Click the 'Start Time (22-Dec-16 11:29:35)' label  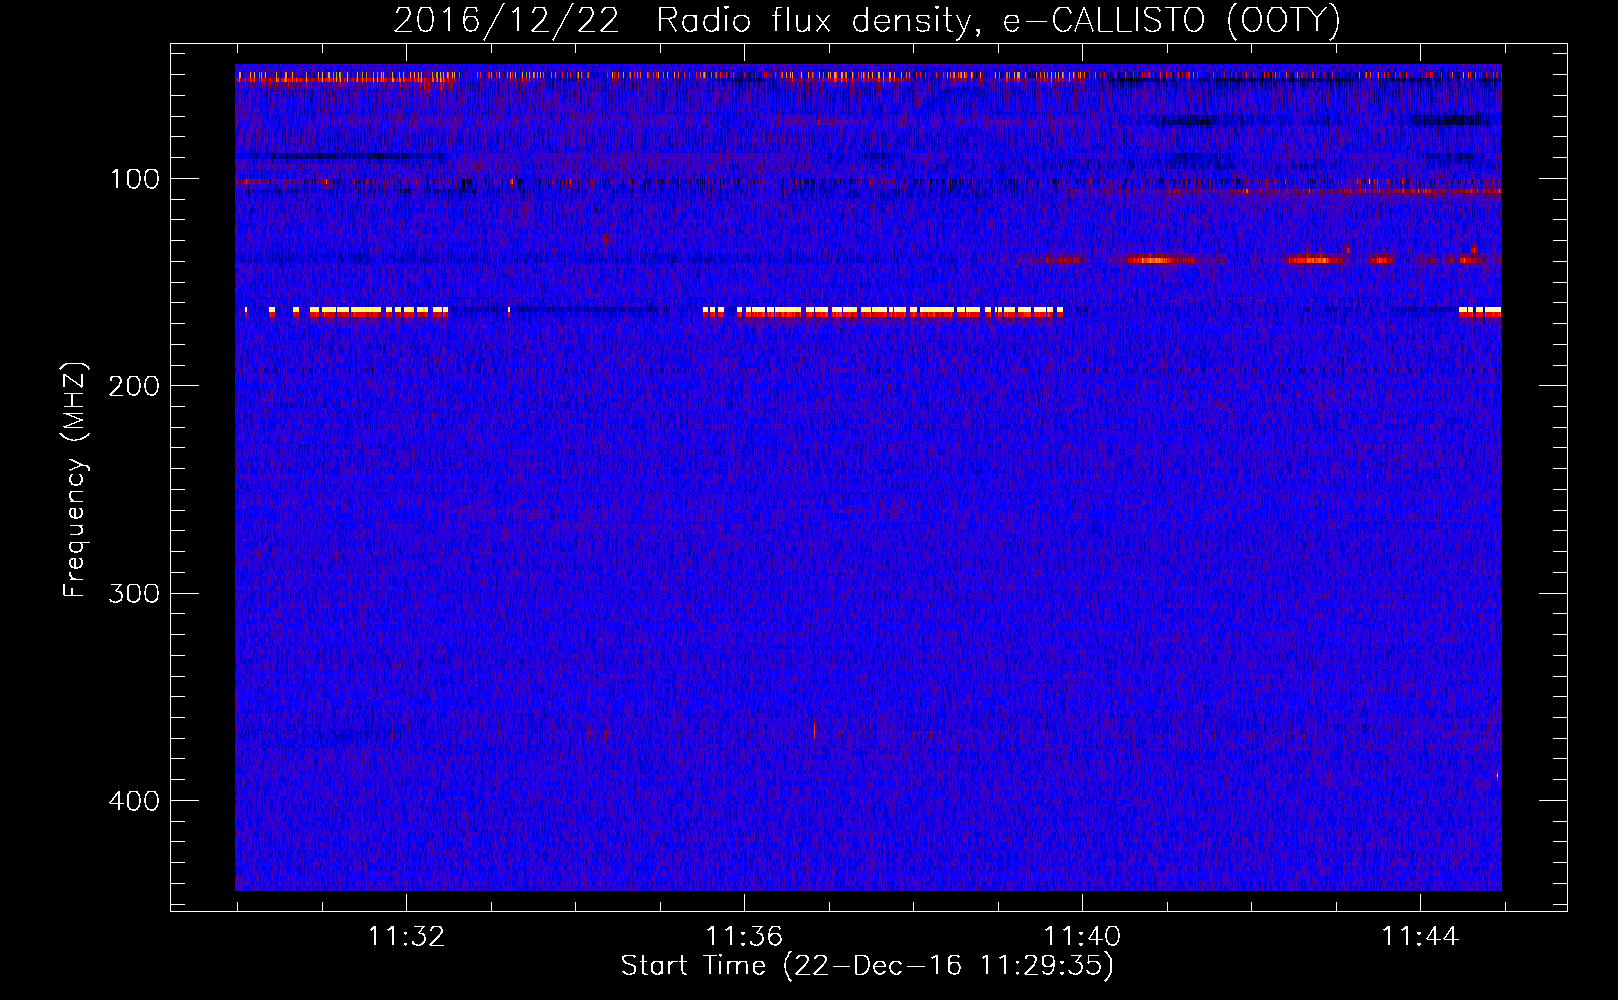(x=867, y=966)
